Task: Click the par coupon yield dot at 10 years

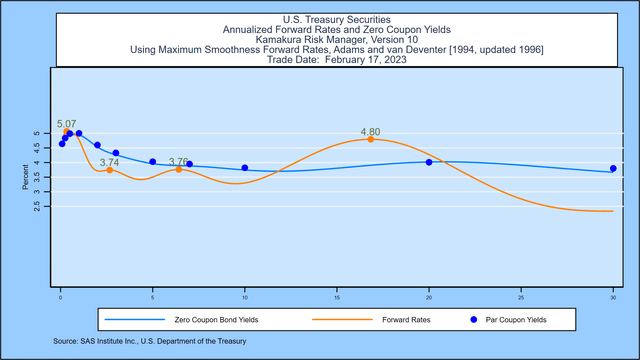Action: click(x=245, y=168)
